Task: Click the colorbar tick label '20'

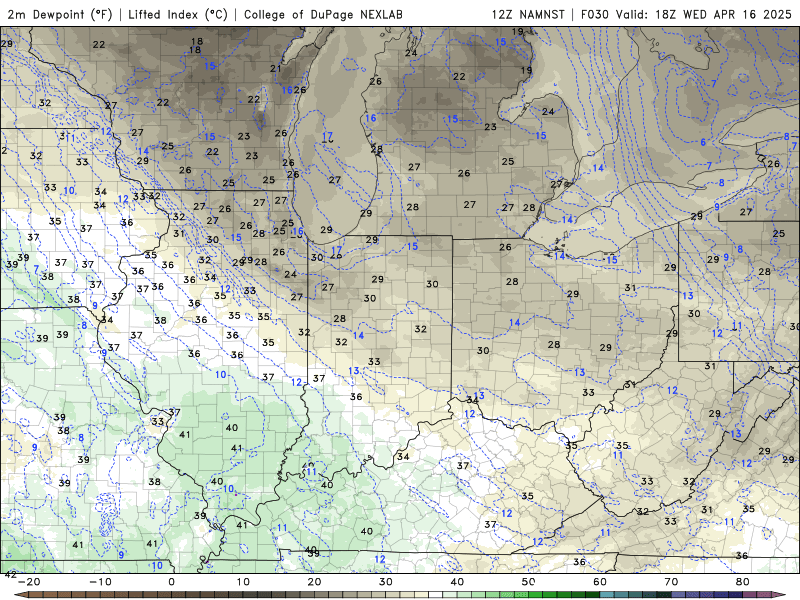Action: click(x=314, y=582)
